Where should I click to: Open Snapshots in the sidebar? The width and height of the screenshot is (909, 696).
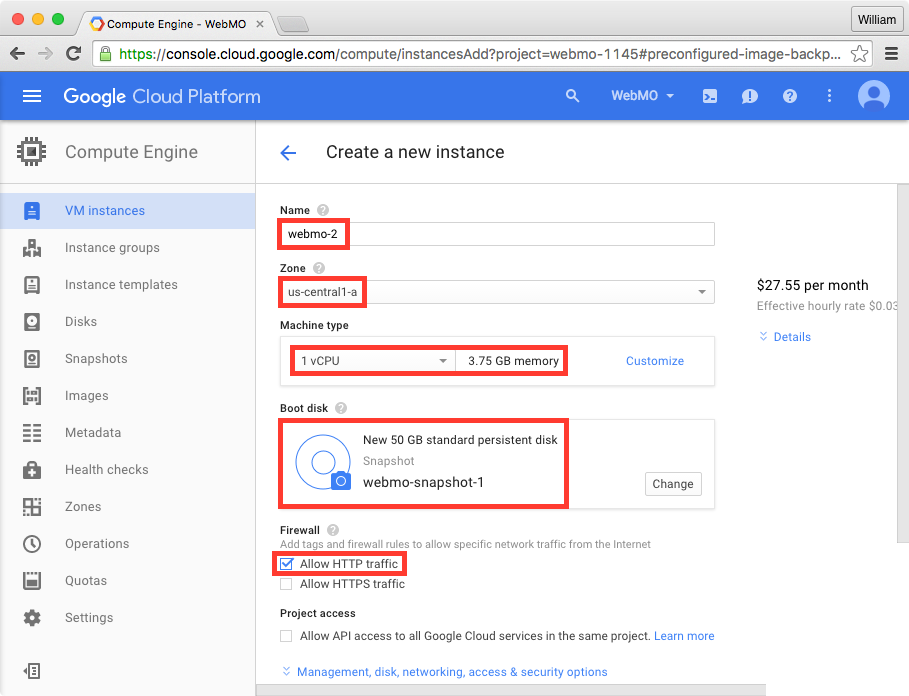pyautogui.click(x=128, y=359)
